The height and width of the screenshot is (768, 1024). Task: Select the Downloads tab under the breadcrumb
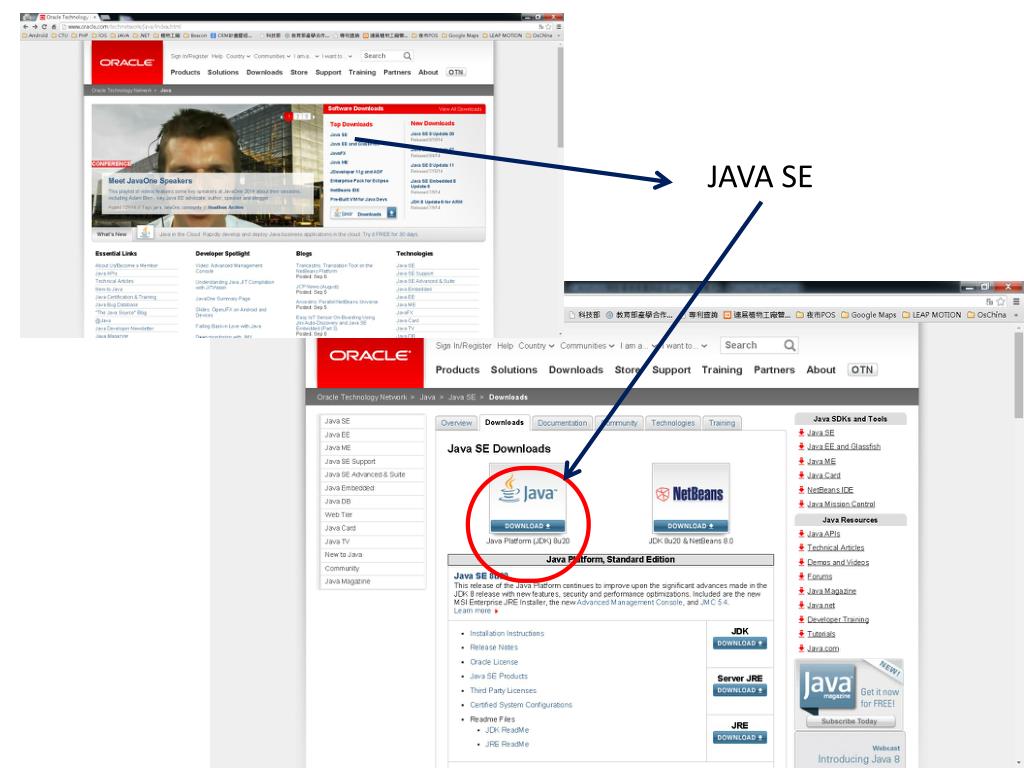[504, 423]
